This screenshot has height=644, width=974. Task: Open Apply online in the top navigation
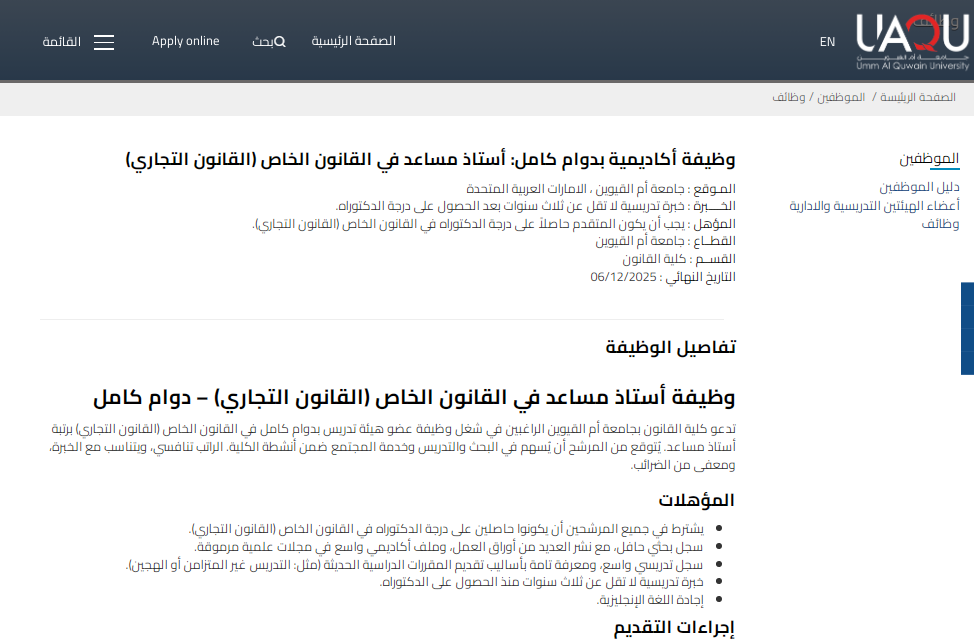[x=185, y=41]
